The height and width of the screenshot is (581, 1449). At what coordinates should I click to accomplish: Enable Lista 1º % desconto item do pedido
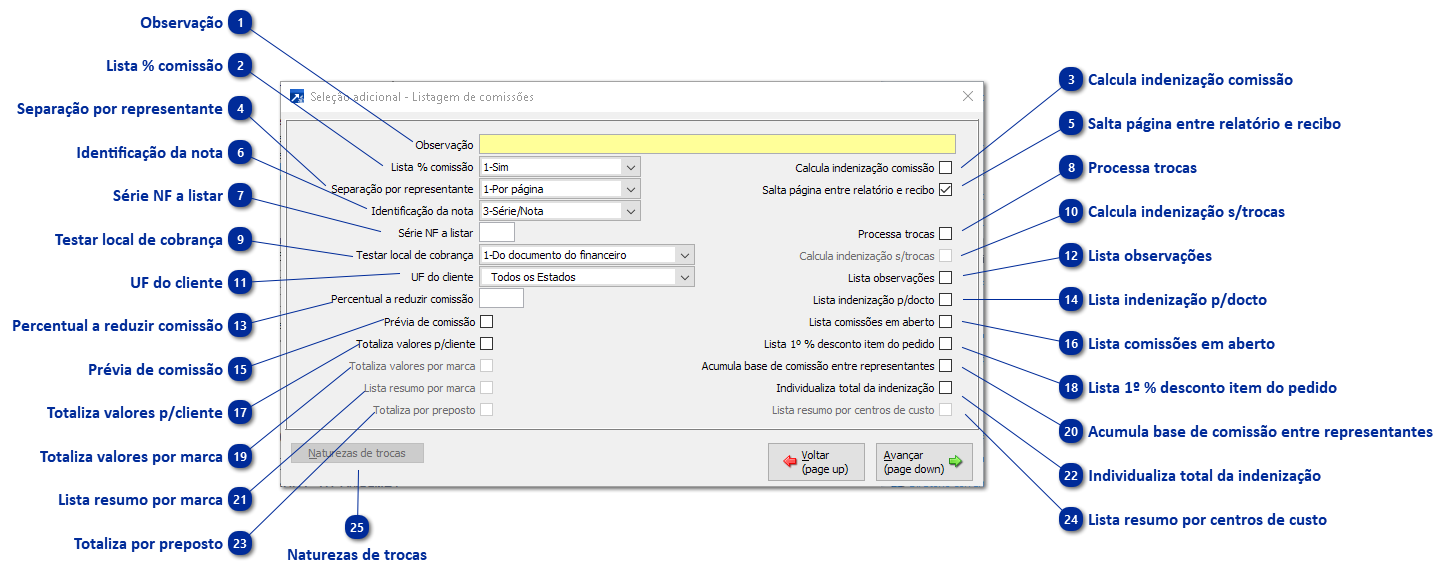(x=945, y=344)
